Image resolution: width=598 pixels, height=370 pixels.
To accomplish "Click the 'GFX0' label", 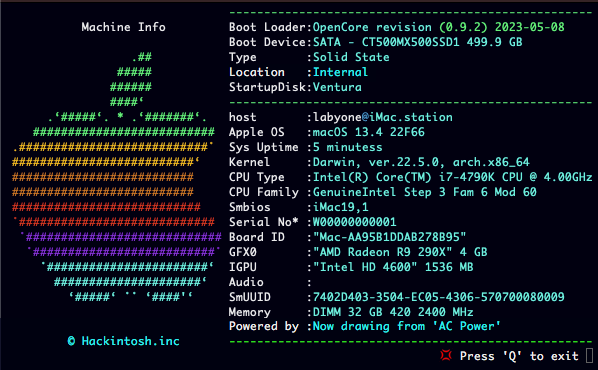I will pyautogui.click(x=243, y=252).
